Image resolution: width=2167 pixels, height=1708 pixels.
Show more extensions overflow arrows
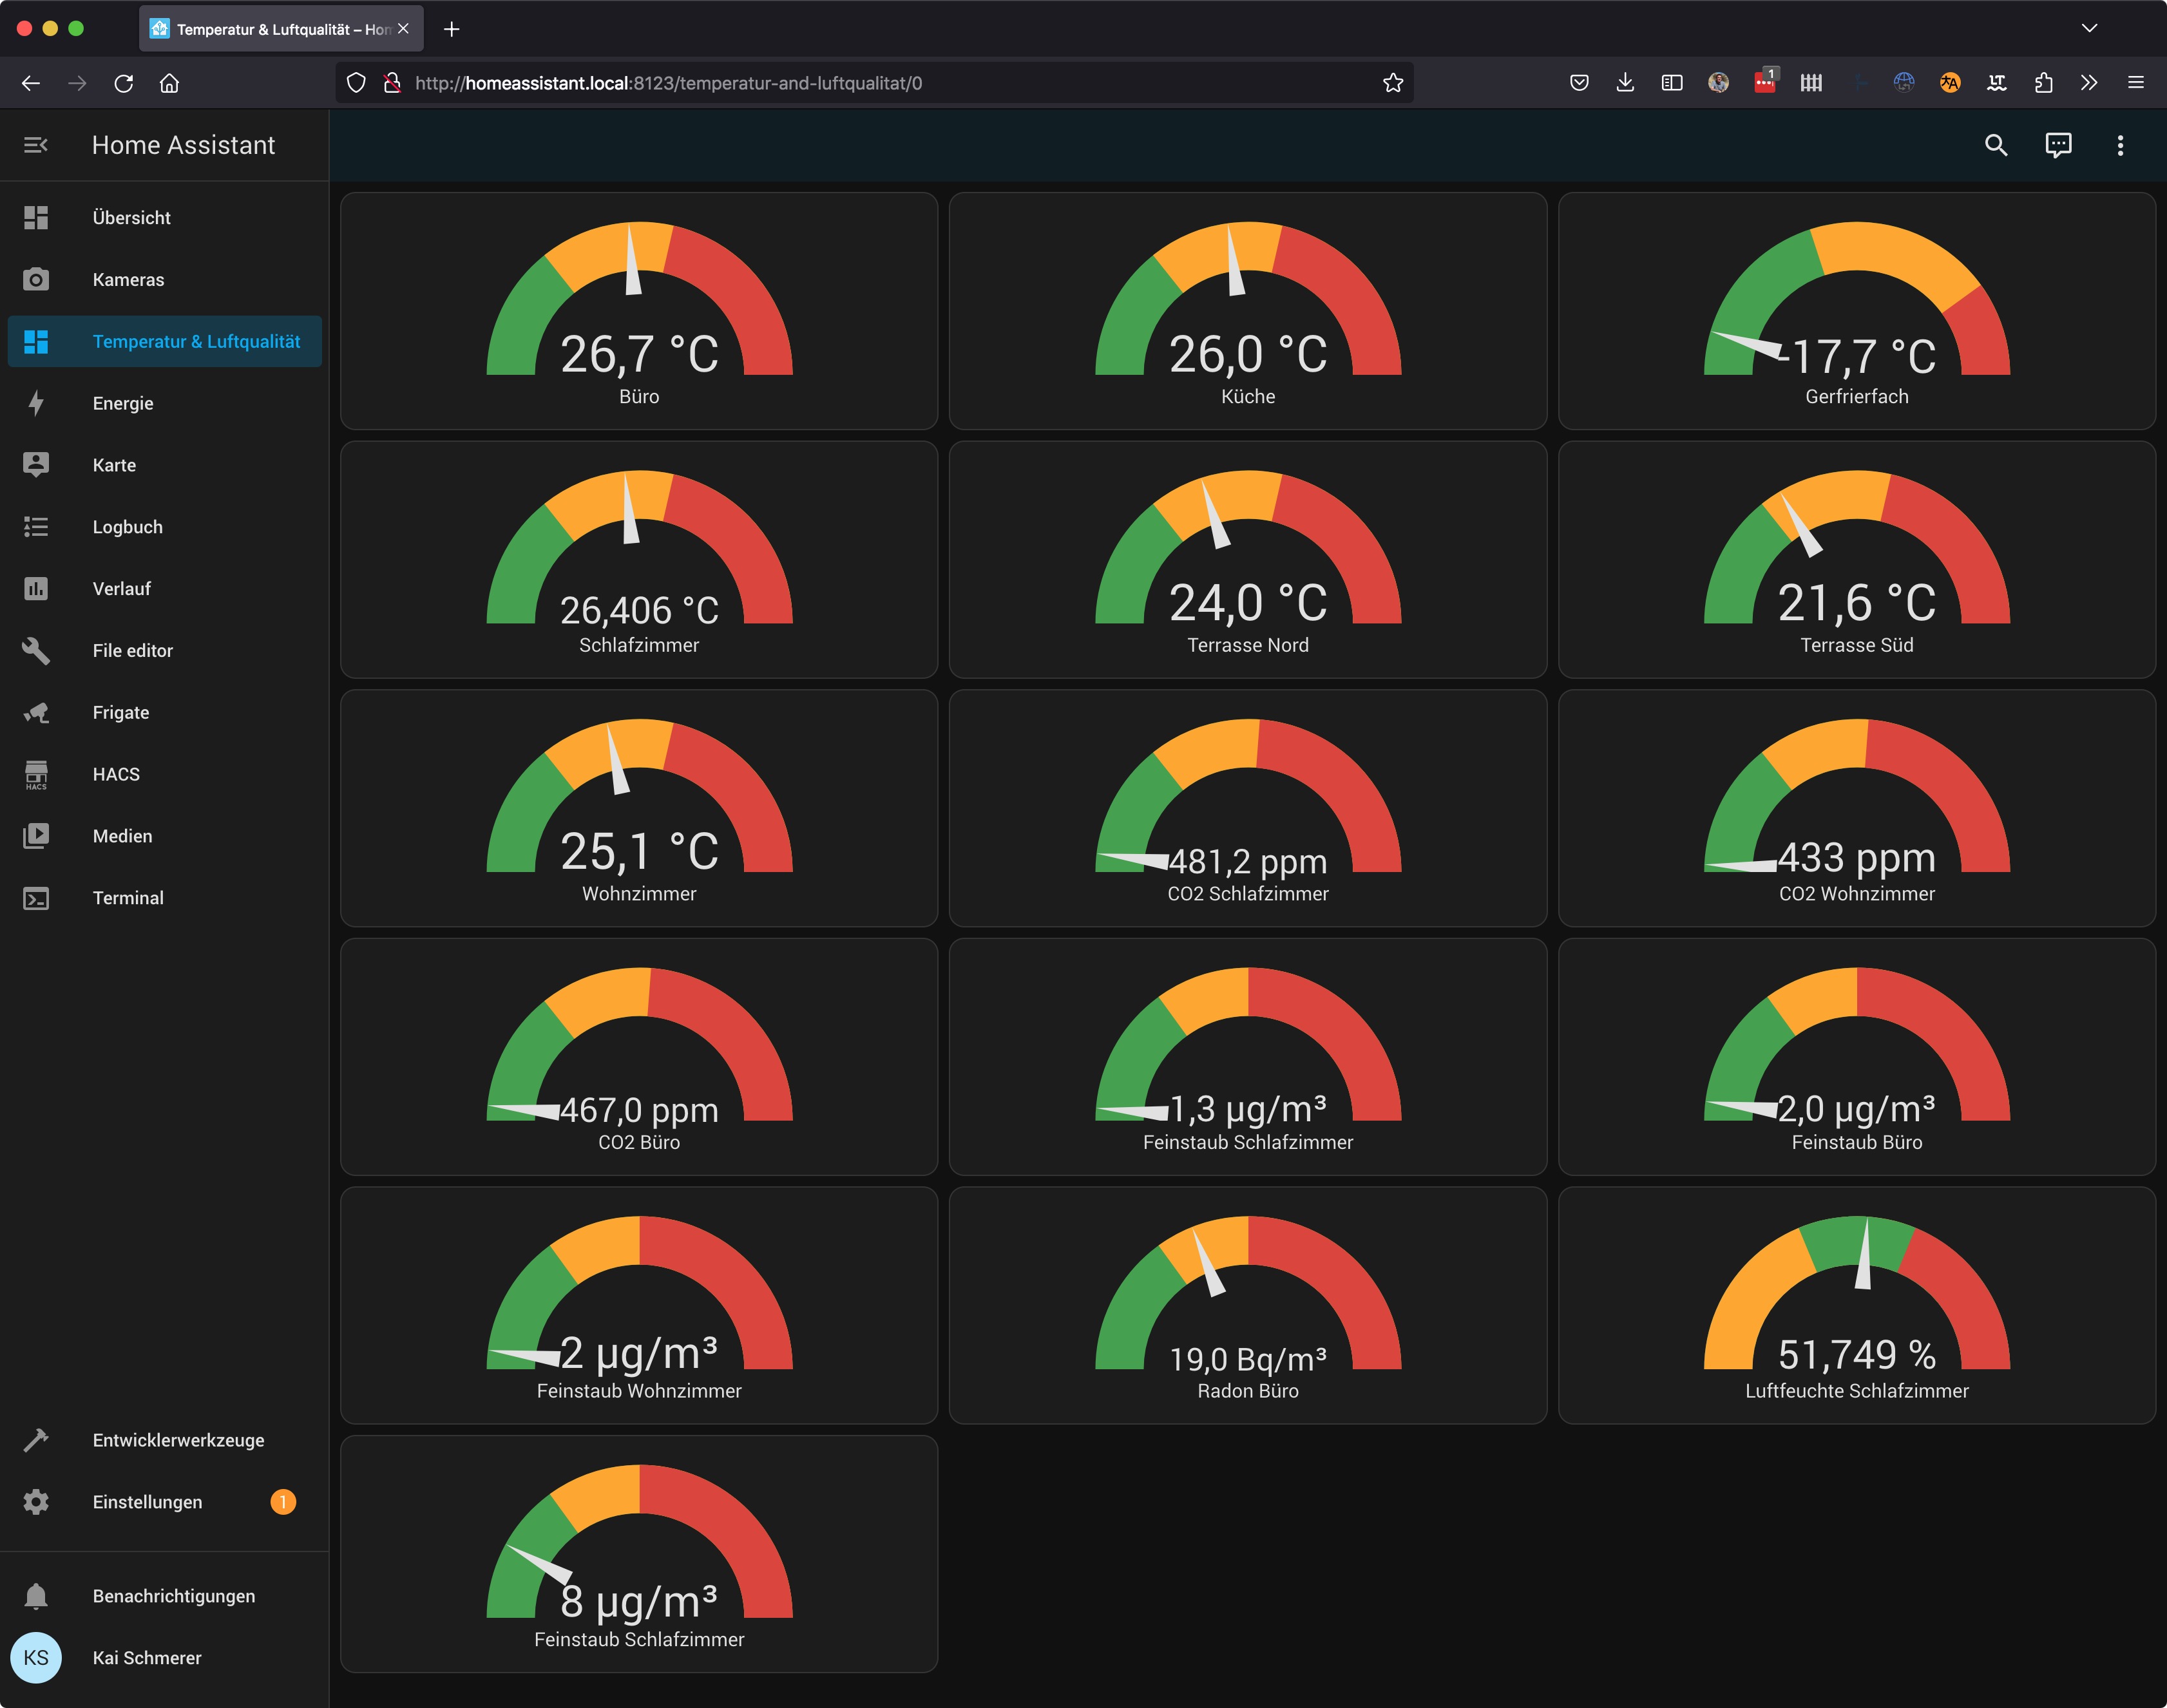tap(2088, 83)
